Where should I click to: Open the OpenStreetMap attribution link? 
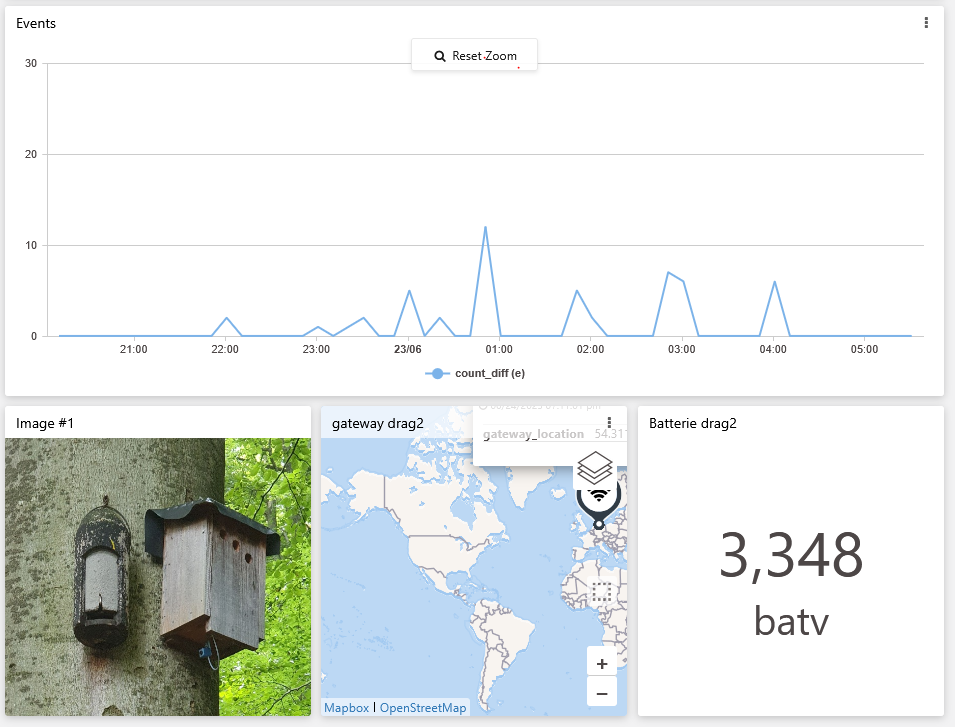[423, 708]
